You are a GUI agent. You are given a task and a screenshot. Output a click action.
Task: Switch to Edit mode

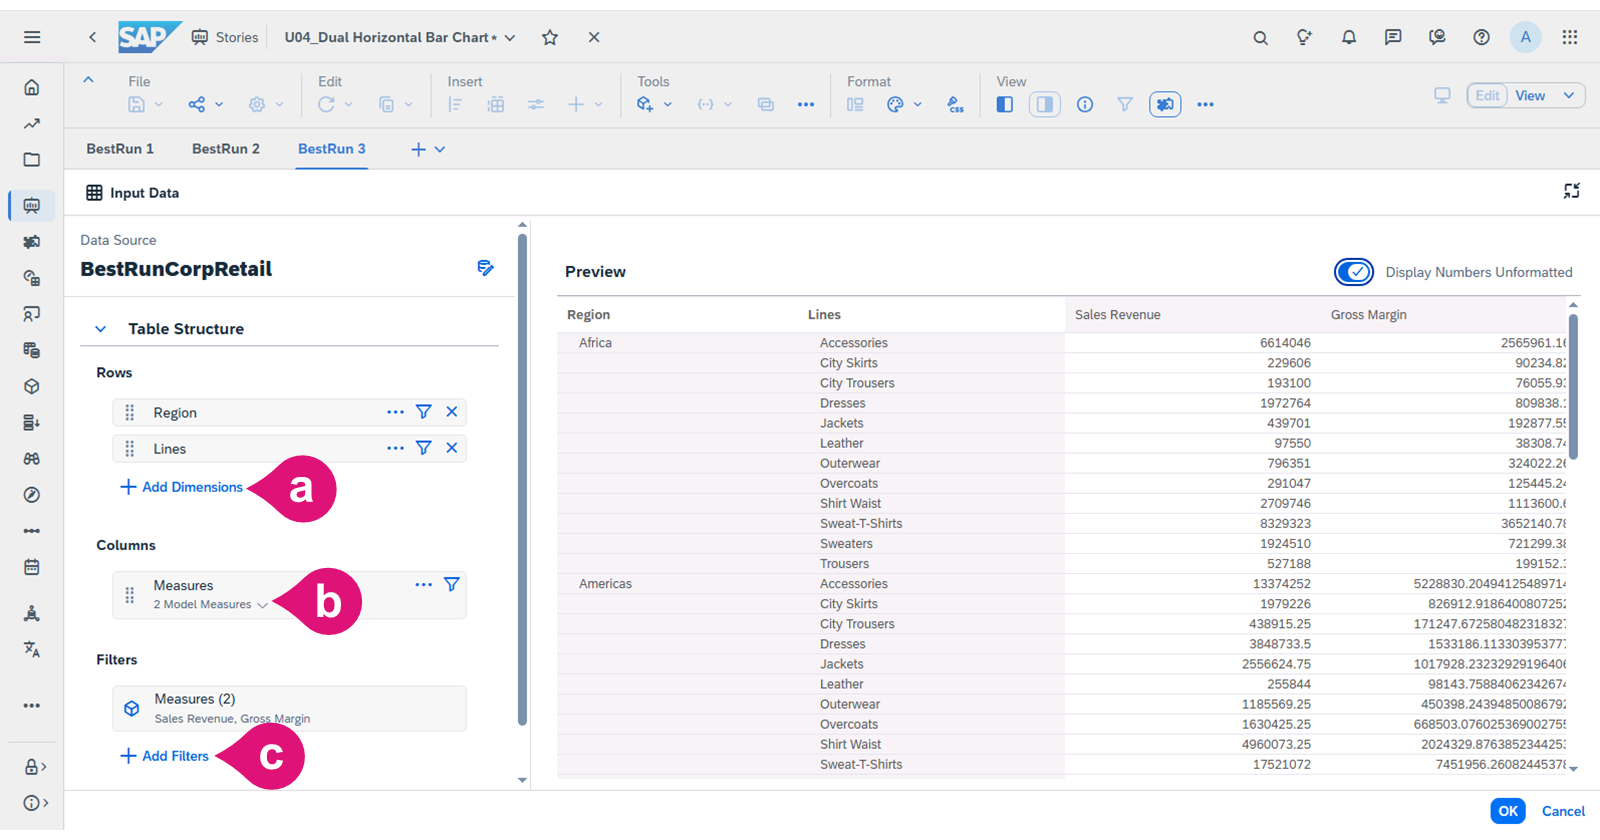click(x=1487, y=96)
